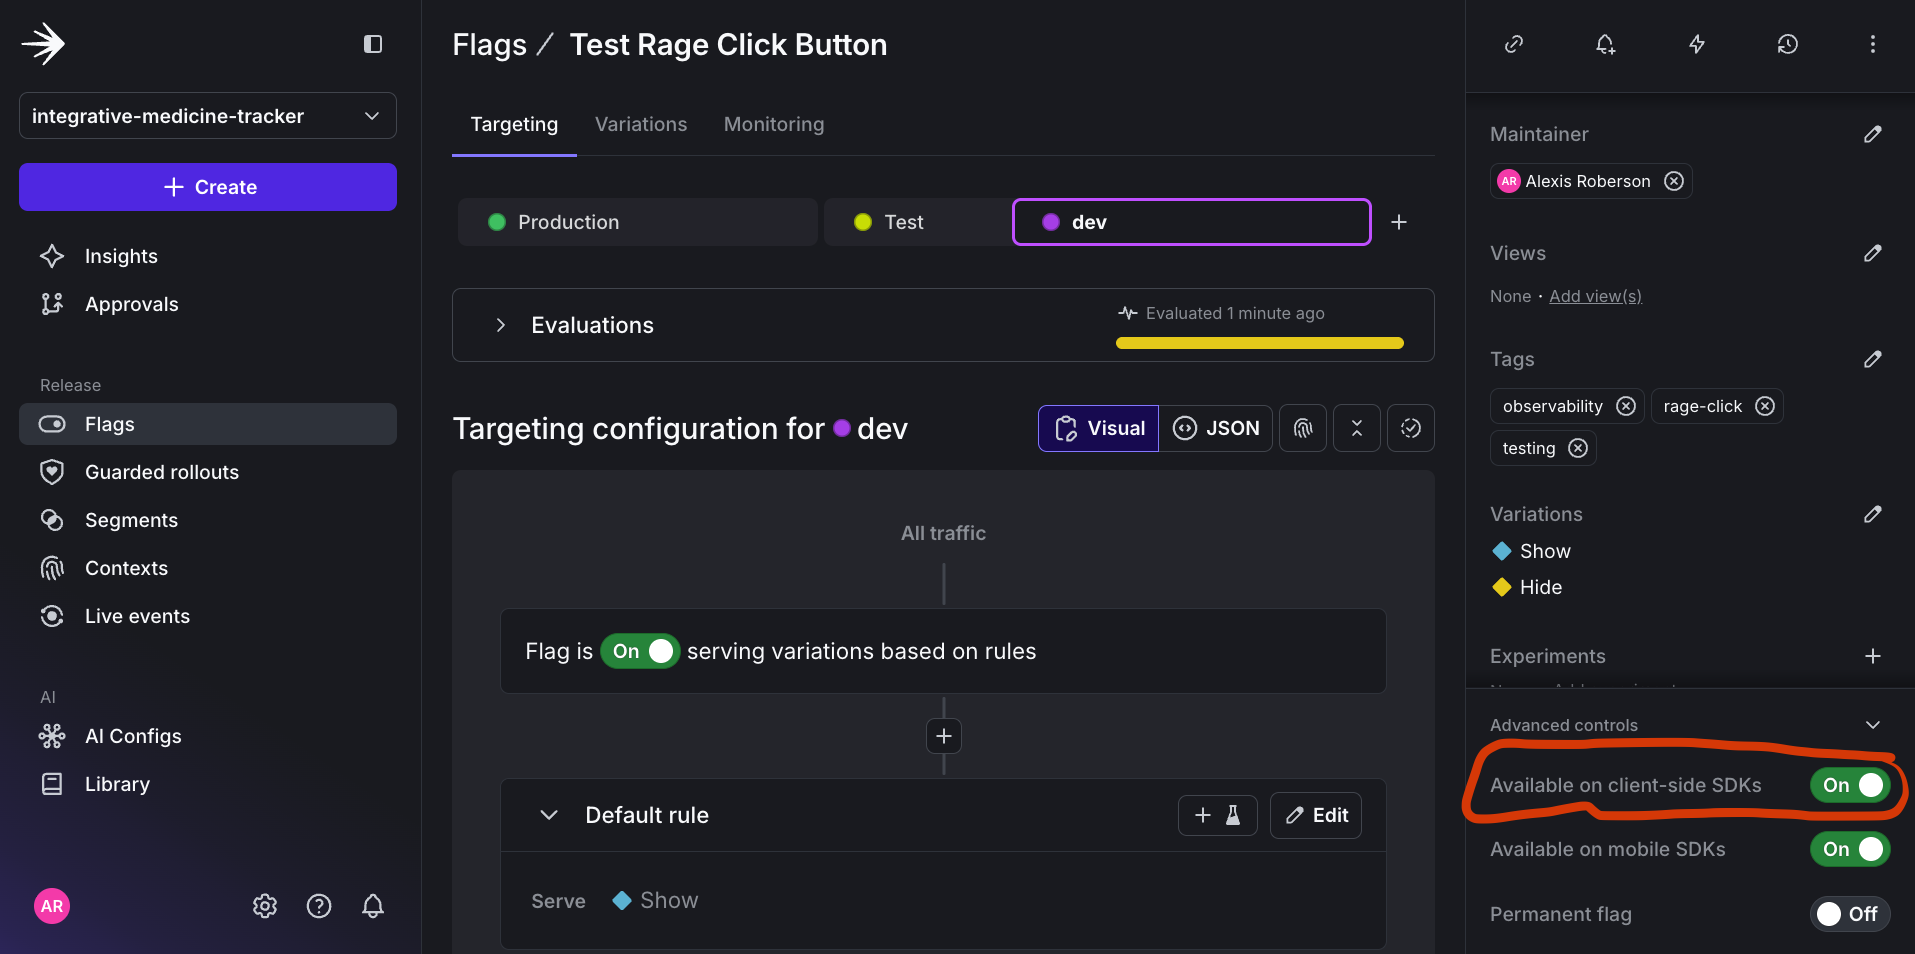Screen dimensions: 1915x954
Task: Copy the flag link icon
Action: (x=1513, y=44)
